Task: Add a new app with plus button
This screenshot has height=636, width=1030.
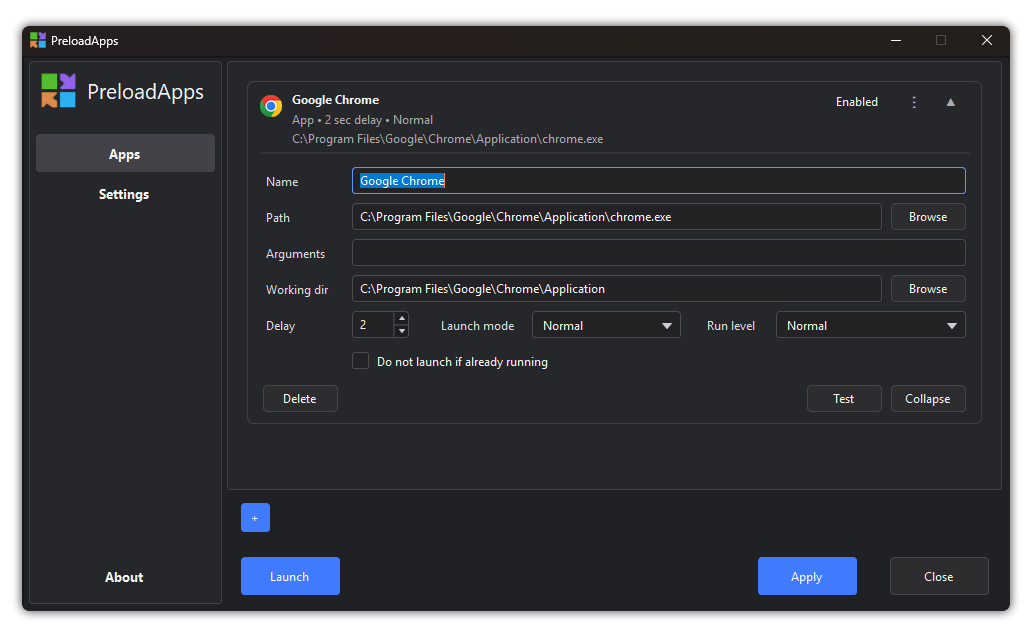Action: [x=255, y=518]
